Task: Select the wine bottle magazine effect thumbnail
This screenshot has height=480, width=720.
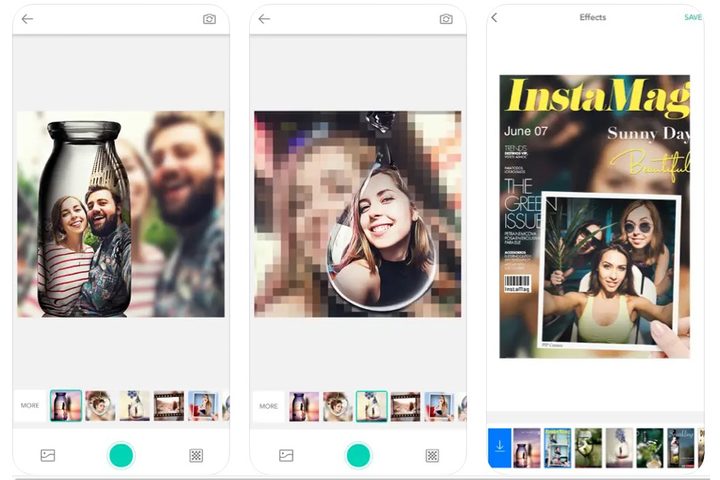Action: click(681, 448)
